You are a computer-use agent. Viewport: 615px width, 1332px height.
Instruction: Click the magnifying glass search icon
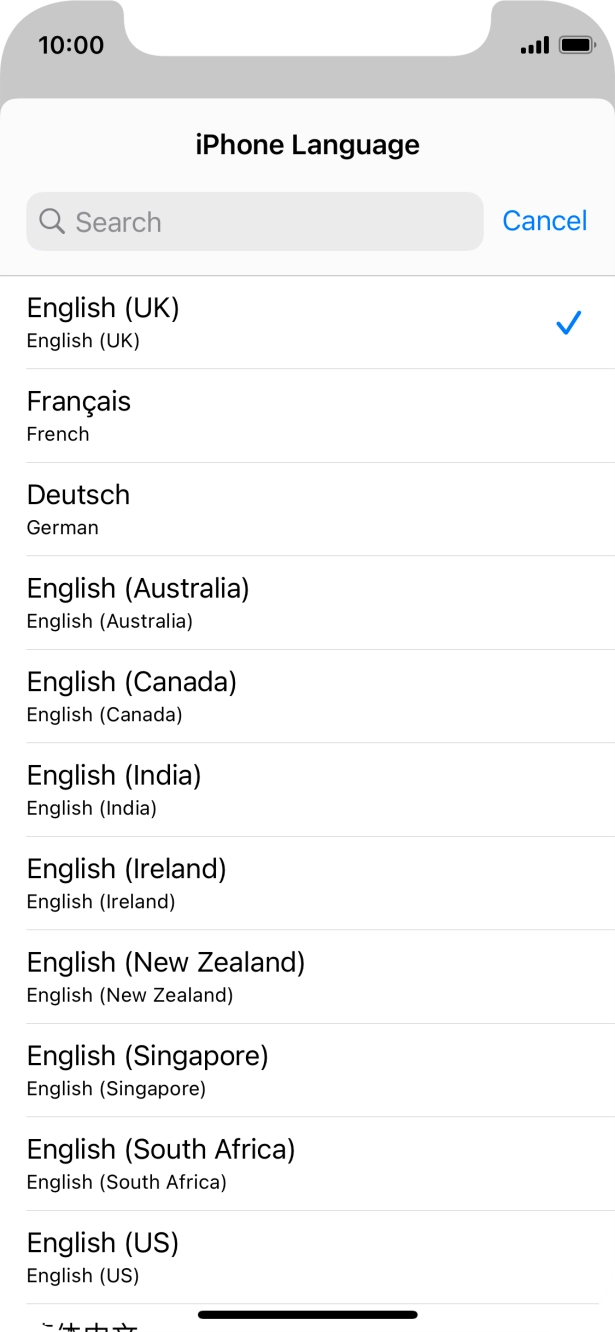pyautogui.click(x=51, y=221)
